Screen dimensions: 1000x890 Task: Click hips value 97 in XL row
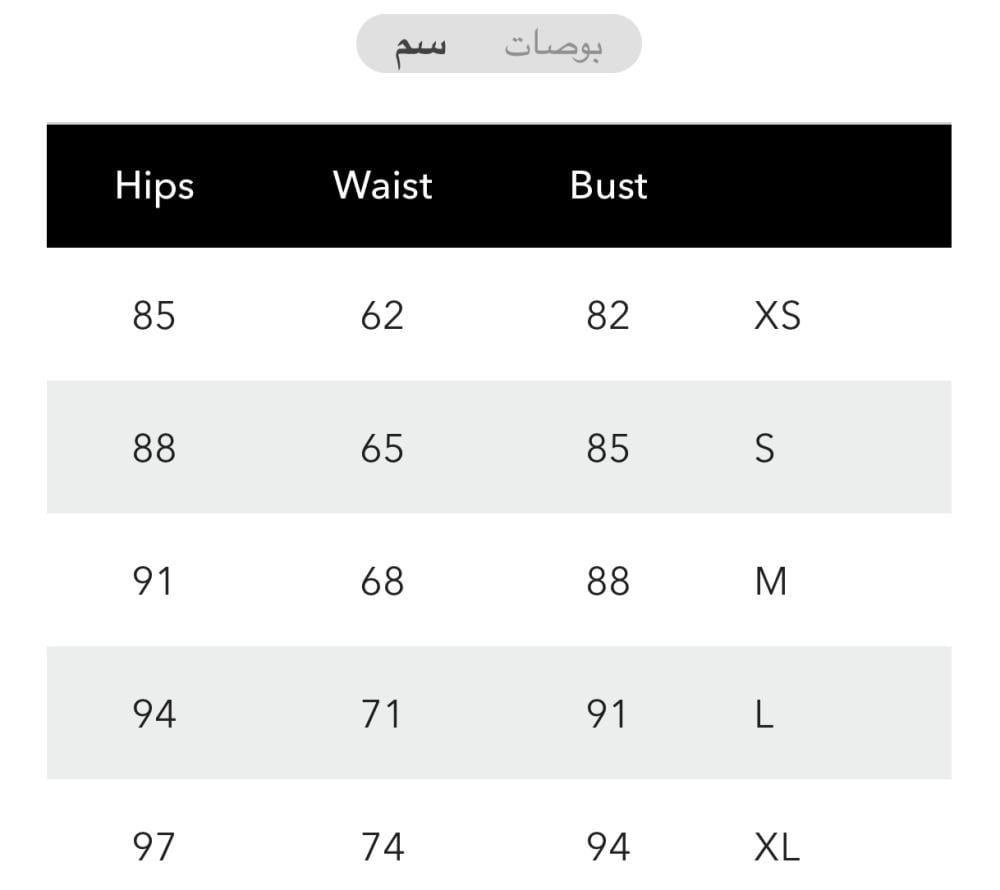(x=153, y=847)
